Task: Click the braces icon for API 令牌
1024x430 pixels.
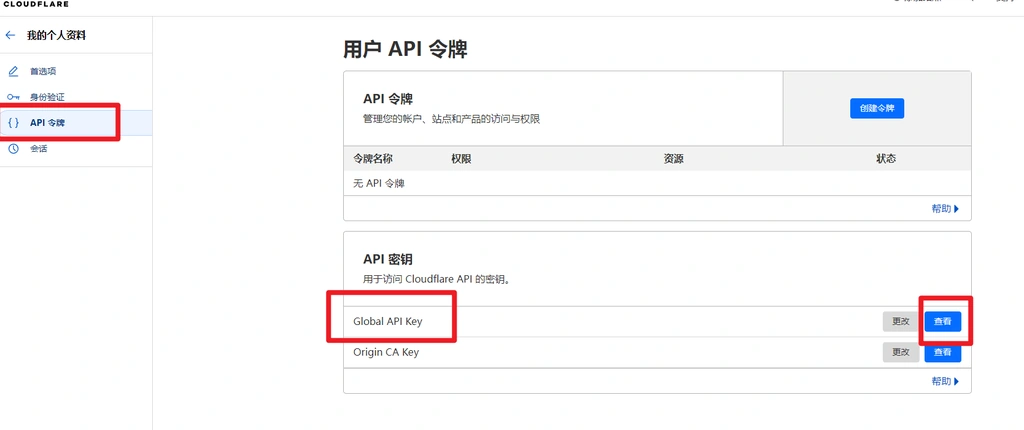Action: point(13,122)
